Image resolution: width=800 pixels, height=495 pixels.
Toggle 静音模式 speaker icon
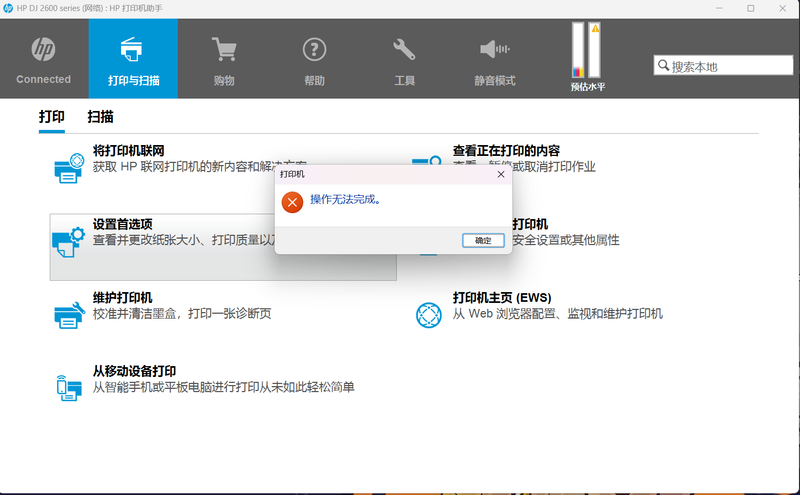click(494, 50)
